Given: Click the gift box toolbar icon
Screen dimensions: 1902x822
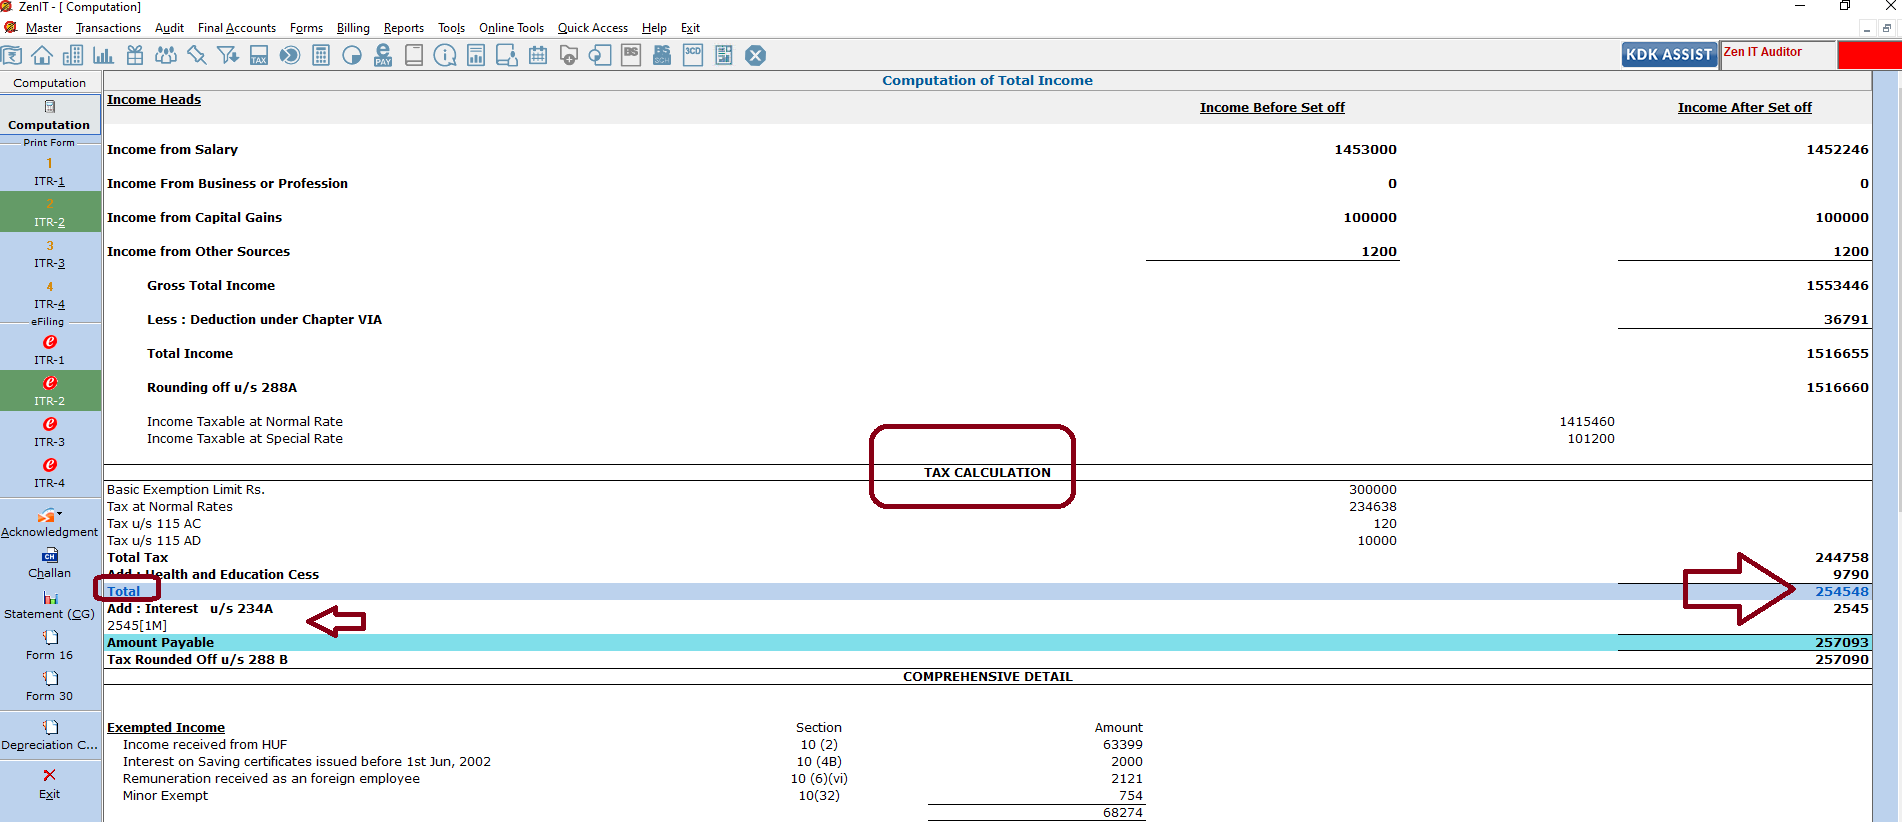Looking at the screenshot, I should pos(135,55).
